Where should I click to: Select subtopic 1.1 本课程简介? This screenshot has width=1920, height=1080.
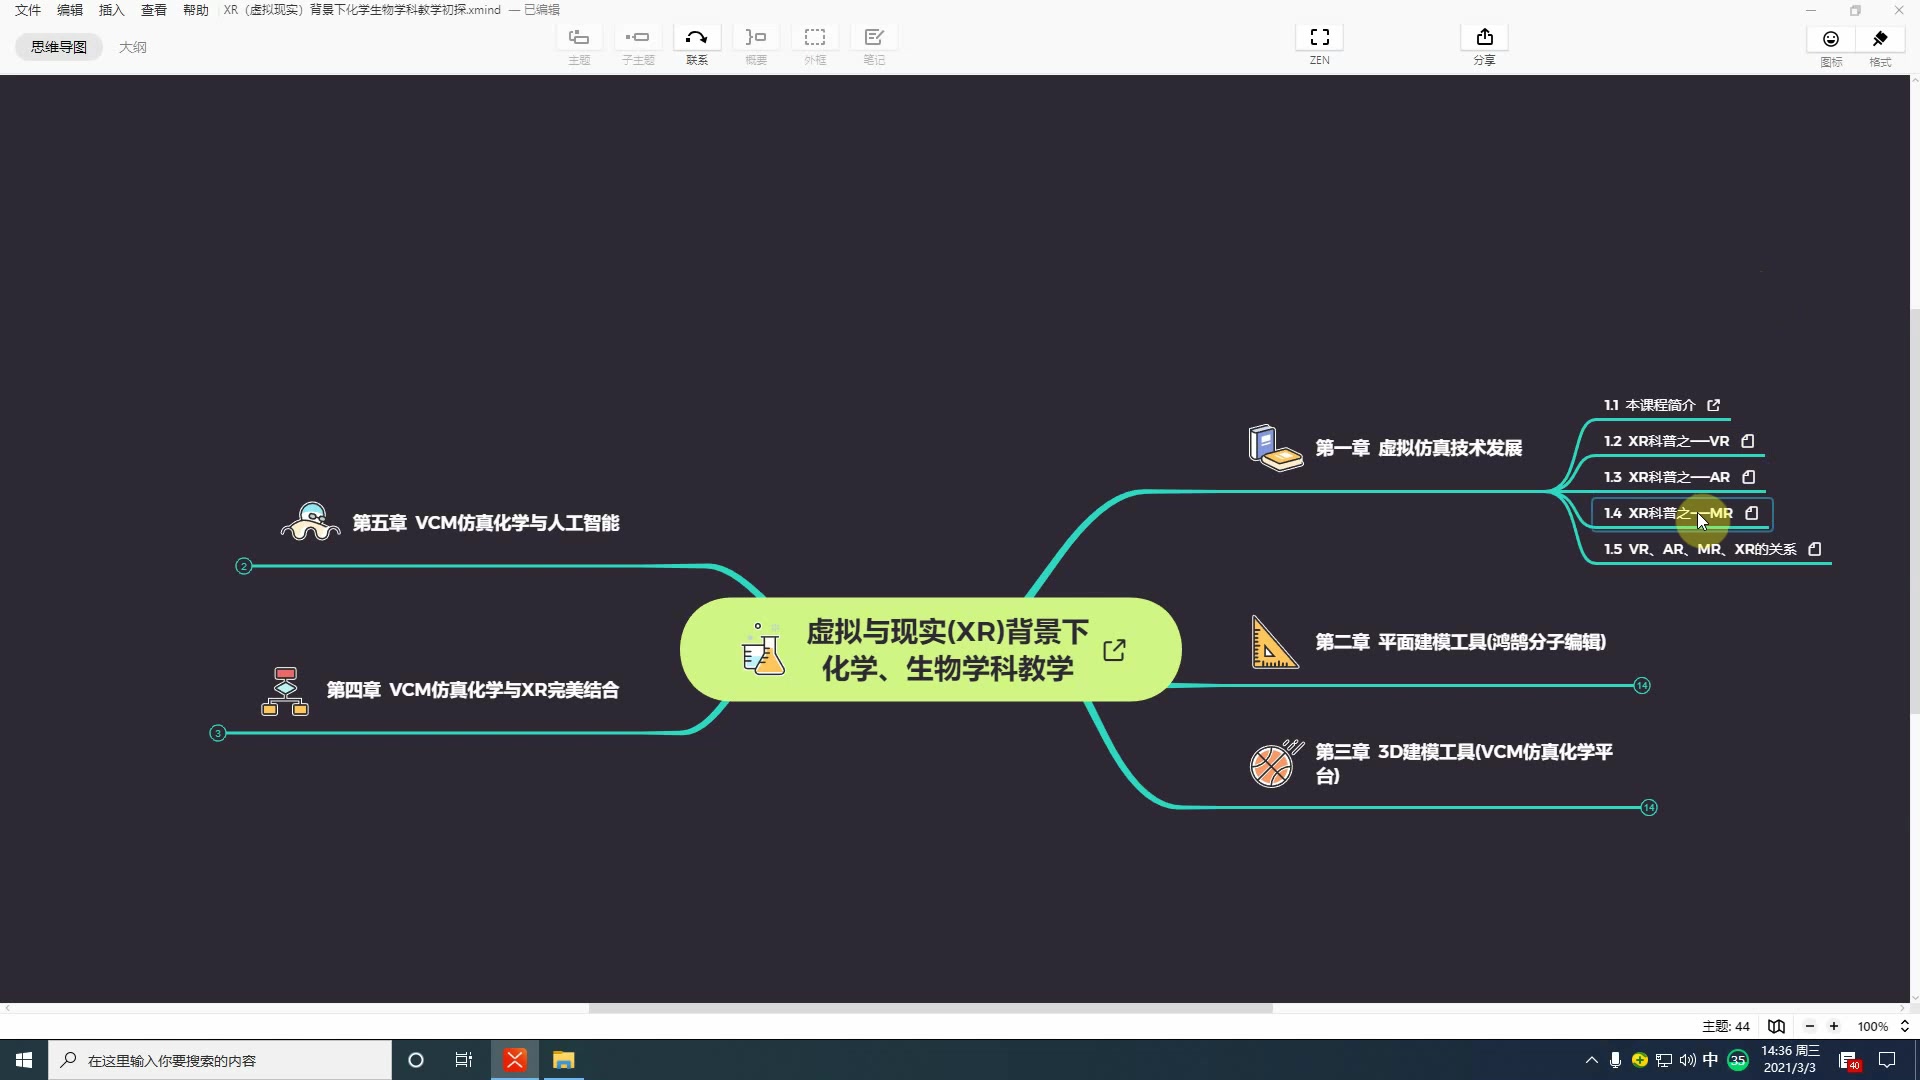1650,405
